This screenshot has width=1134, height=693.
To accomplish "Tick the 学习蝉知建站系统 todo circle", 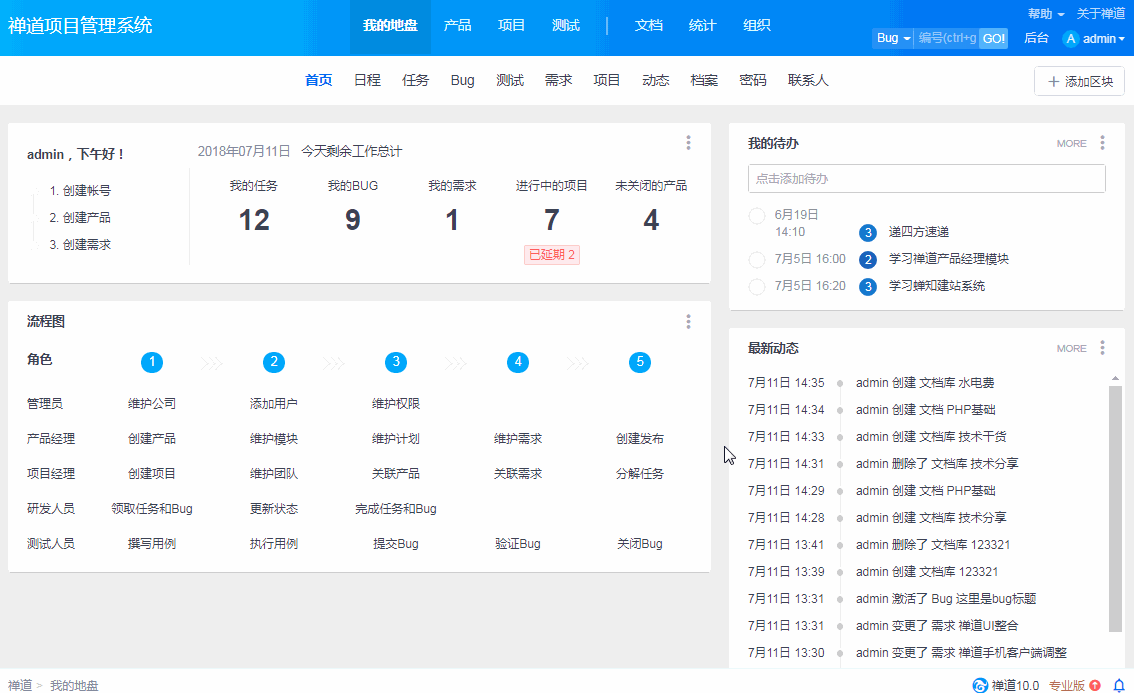I will [x=756, y=287].
